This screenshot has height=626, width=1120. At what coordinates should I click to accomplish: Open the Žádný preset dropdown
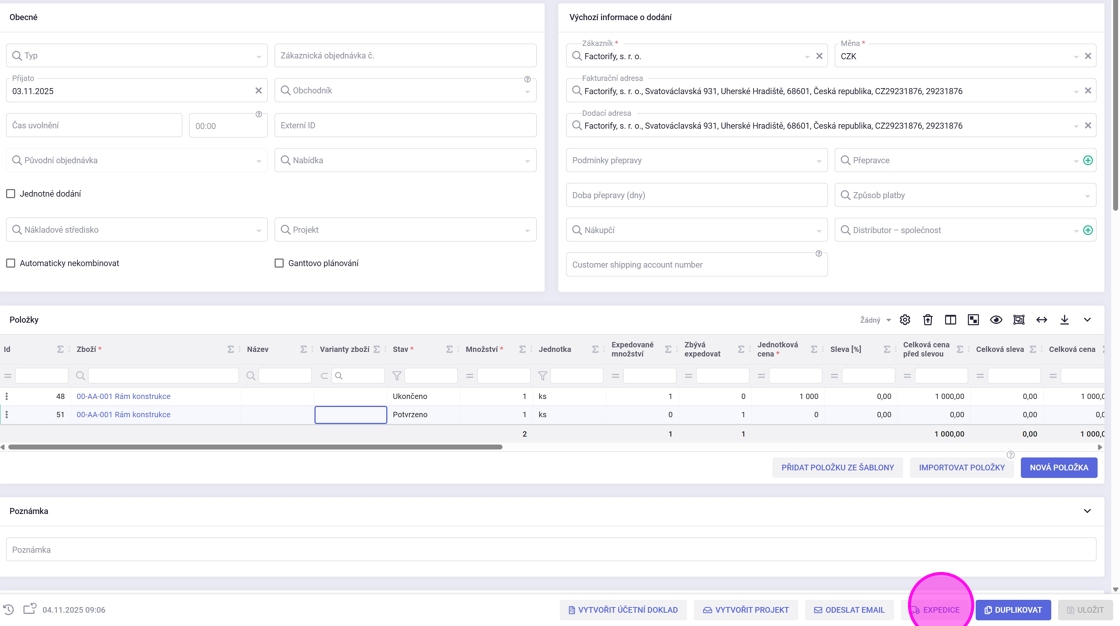click(x=875, y=320)
